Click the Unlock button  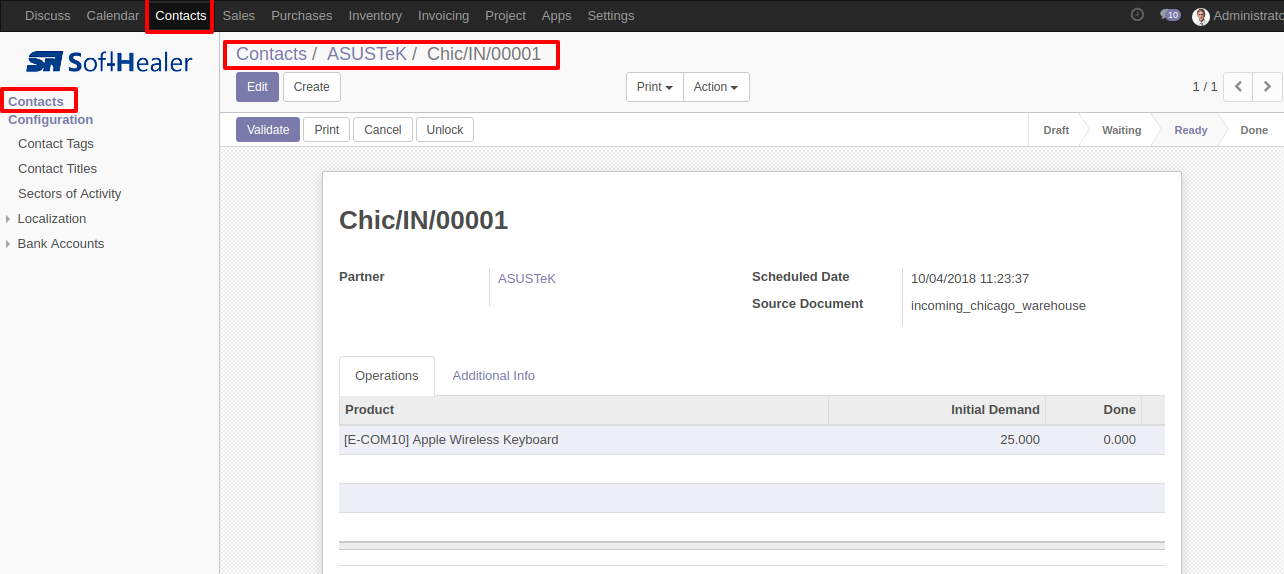point(445,130)
